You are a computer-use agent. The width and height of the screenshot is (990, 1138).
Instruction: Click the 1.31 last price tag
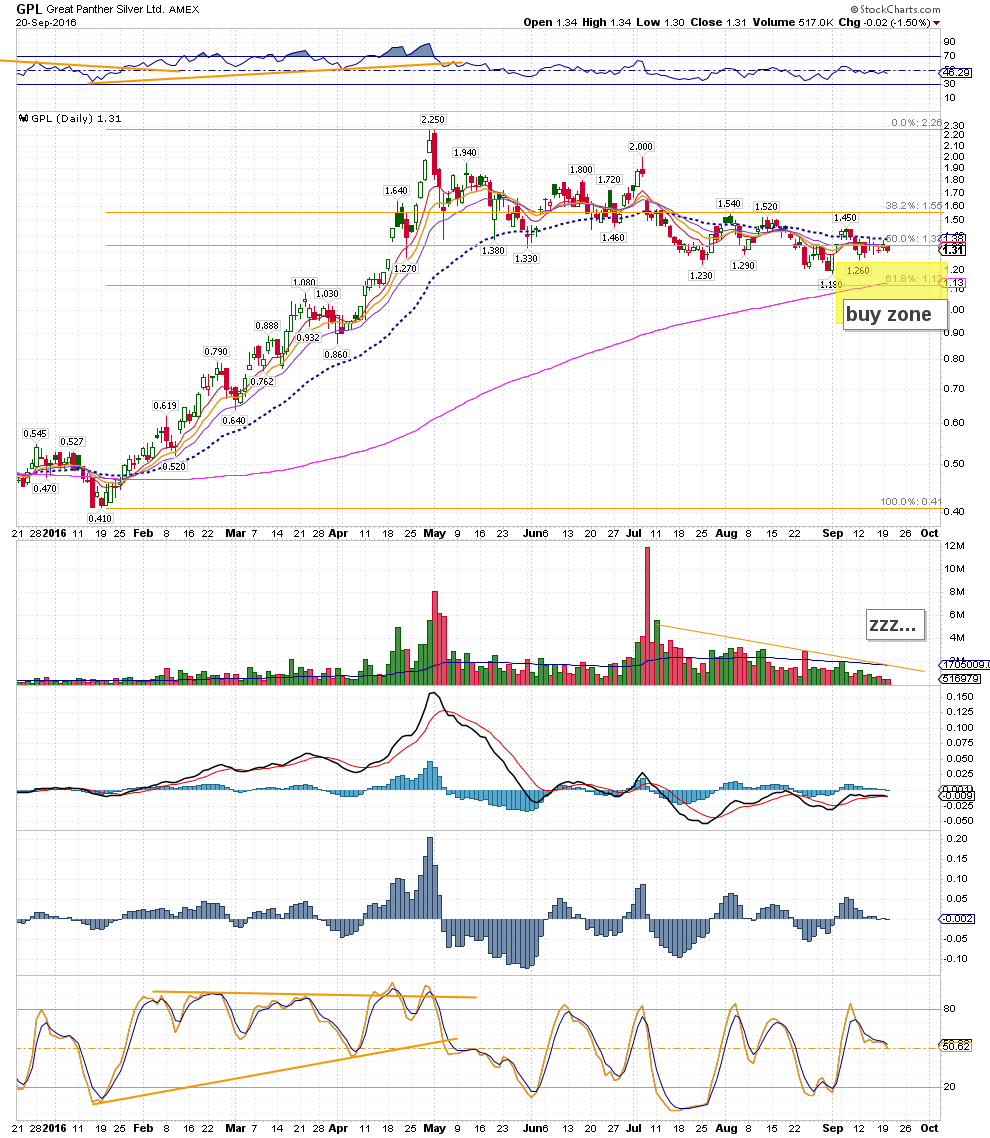tap(955, 251)
